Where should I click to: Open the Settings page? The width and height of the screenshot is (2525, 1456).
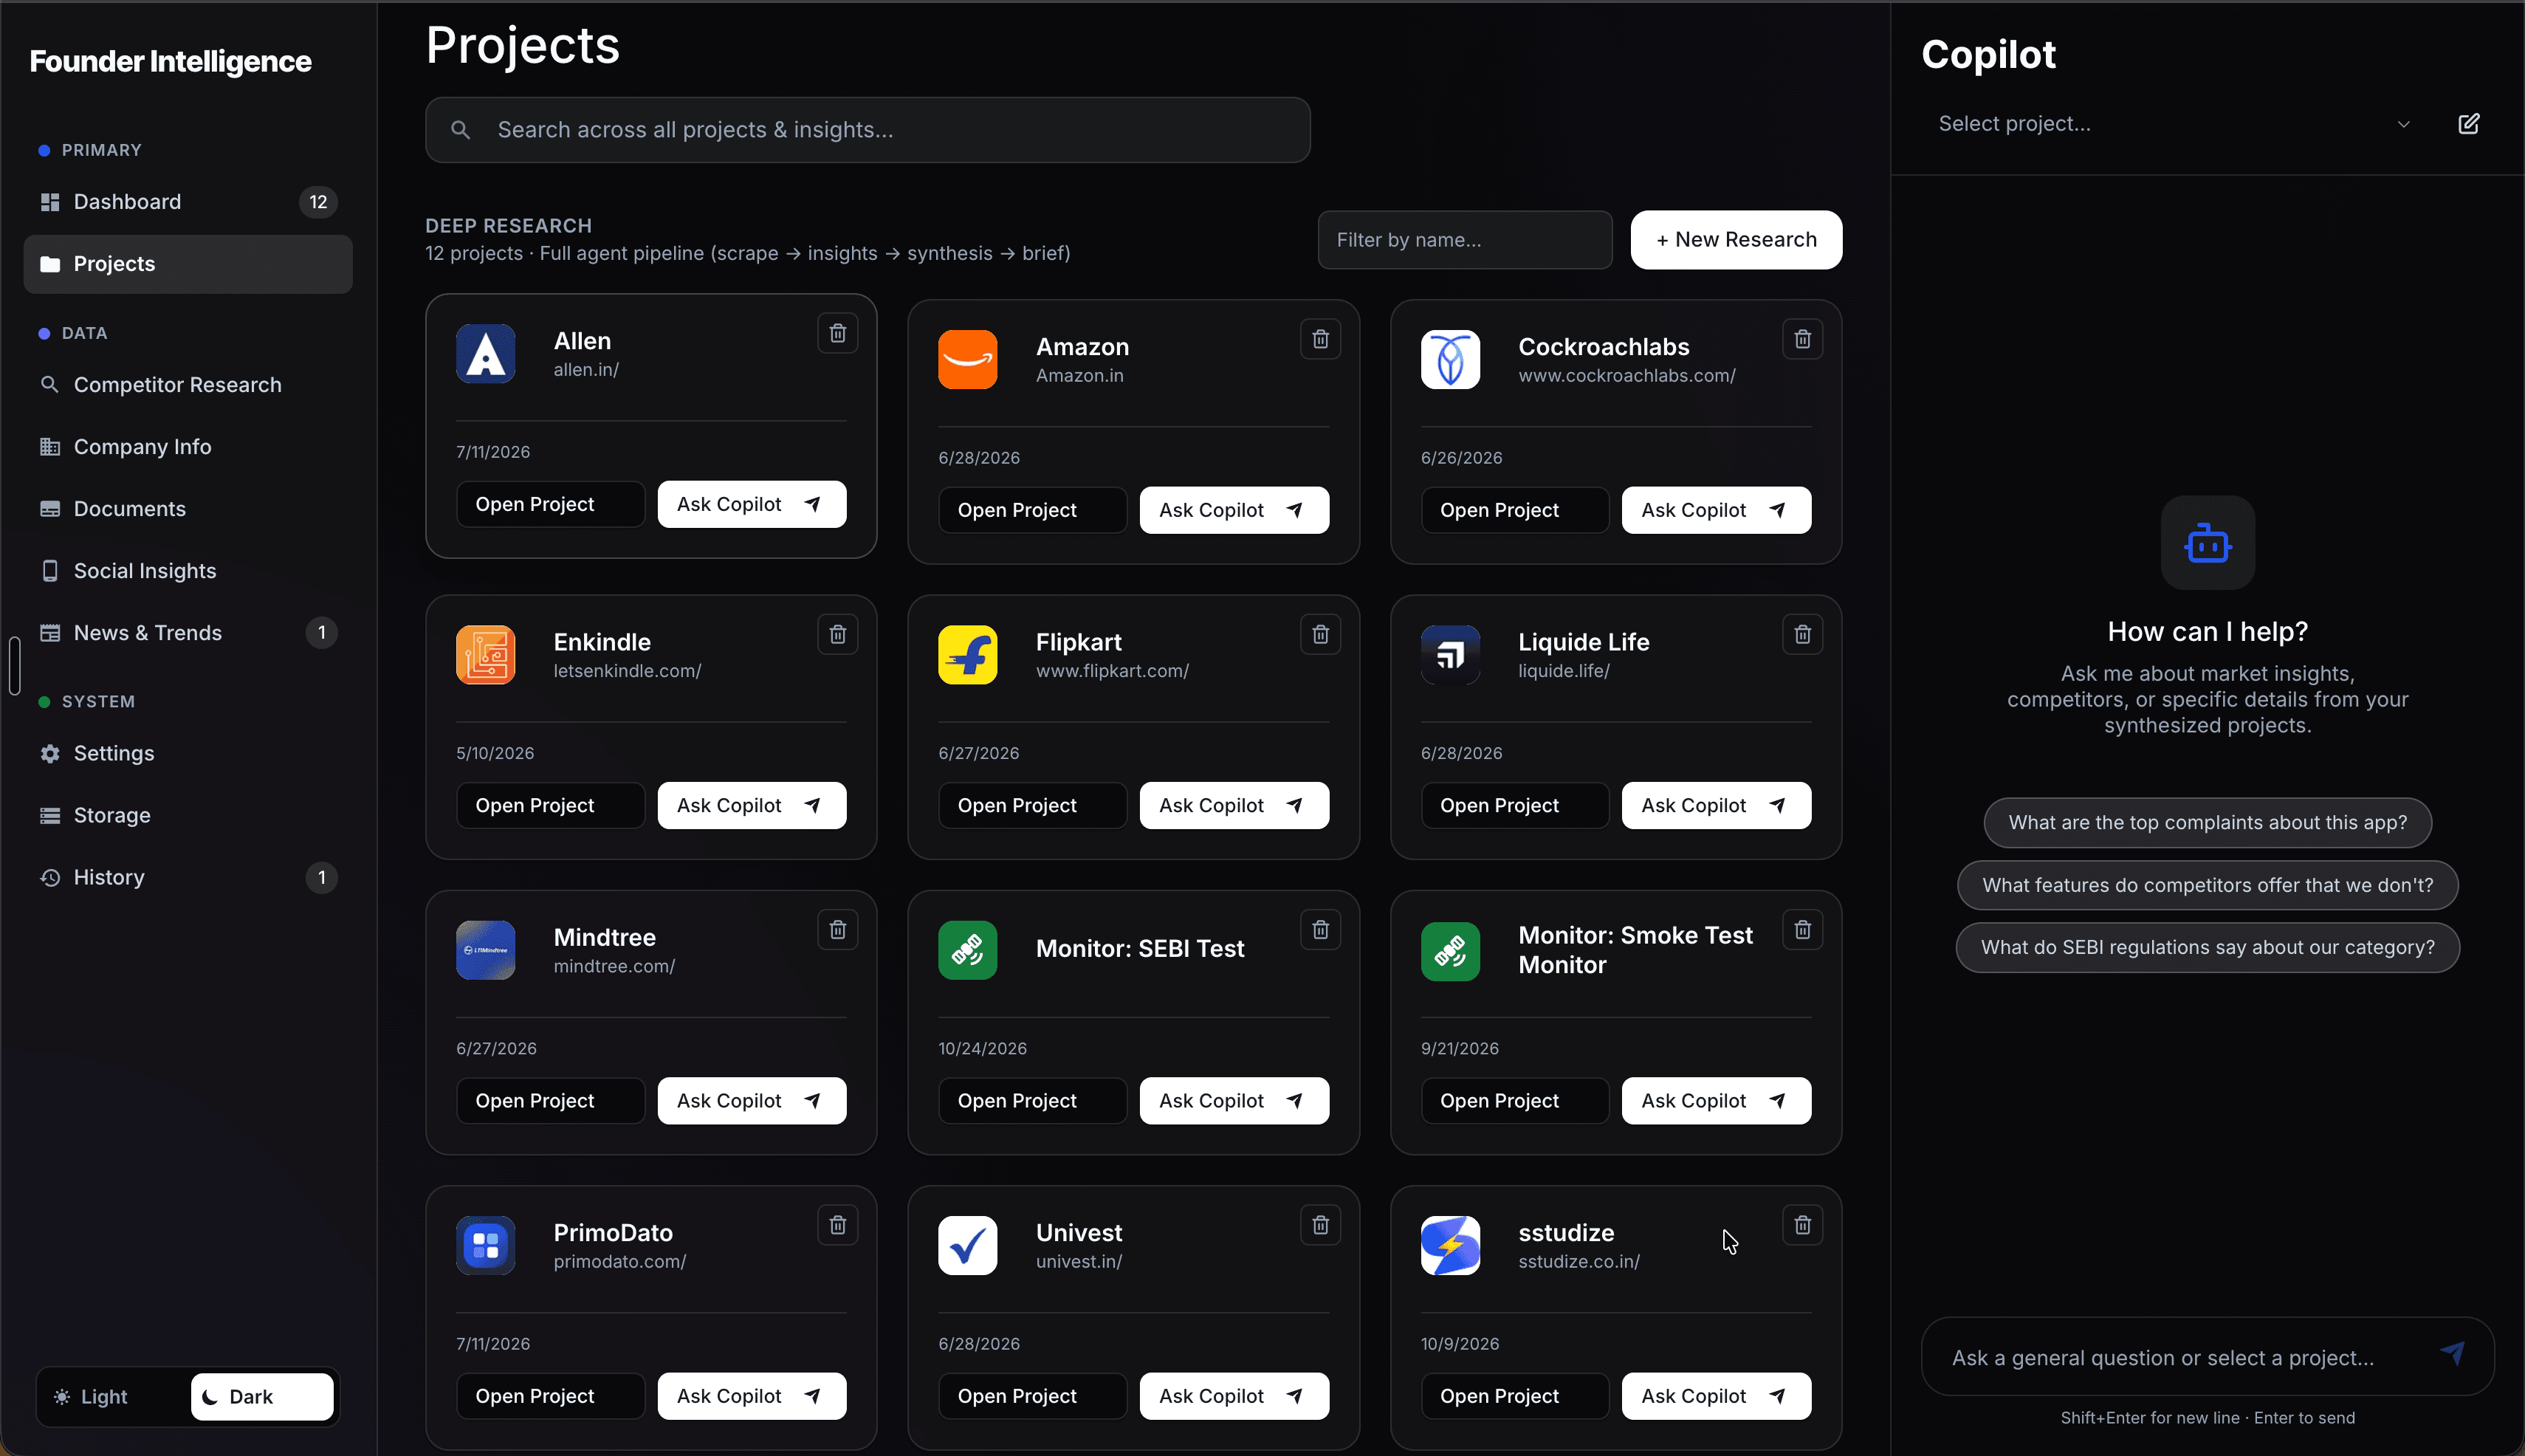(x=188, y=753)
